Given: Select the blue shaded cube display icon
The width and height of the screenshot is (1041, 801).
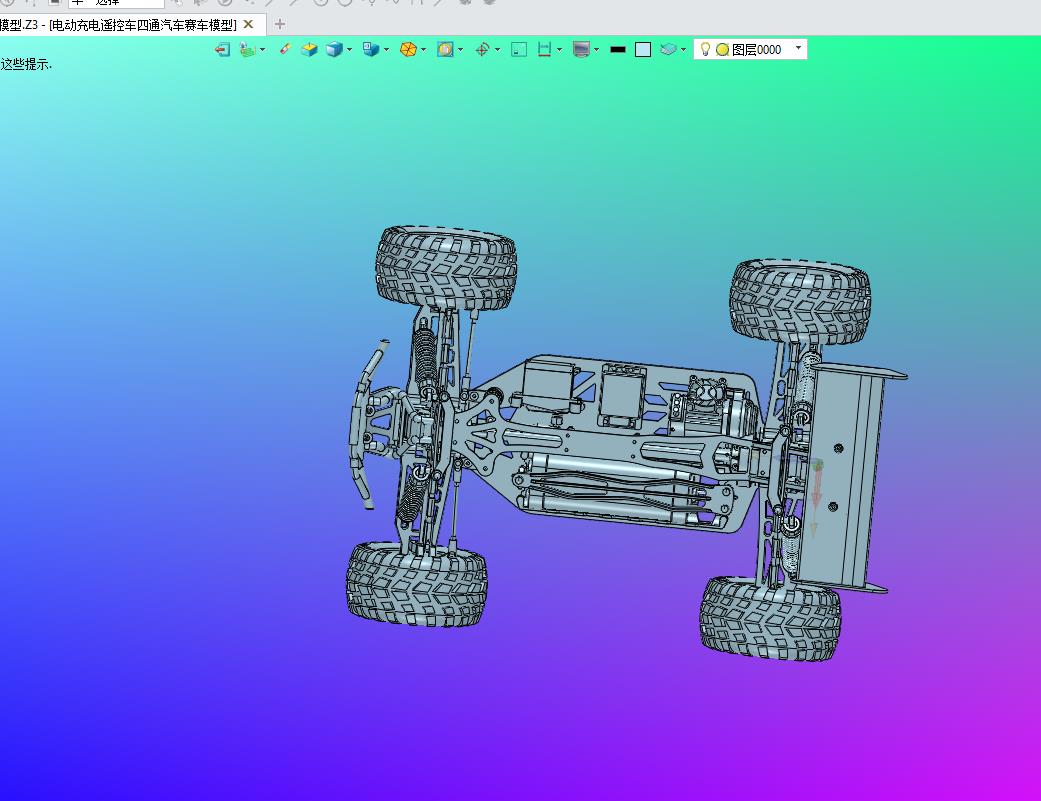Looking at the screenshot, I should click(x=334, y=49).
